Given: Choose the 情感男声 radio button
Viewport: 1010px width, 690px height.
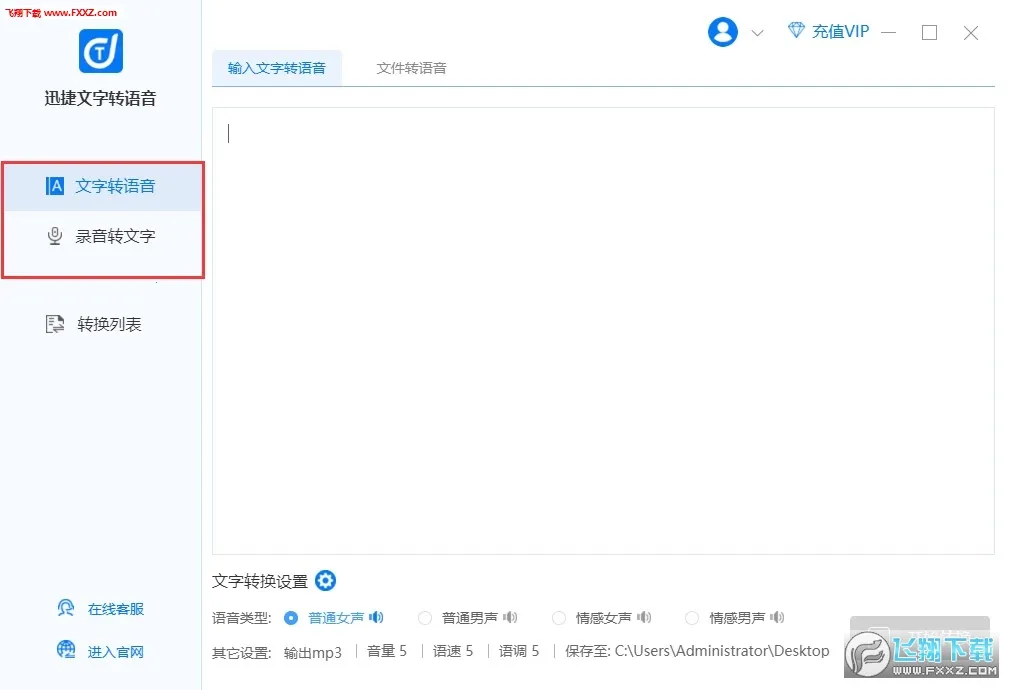Looking at the screenshot, I should 692,618.
